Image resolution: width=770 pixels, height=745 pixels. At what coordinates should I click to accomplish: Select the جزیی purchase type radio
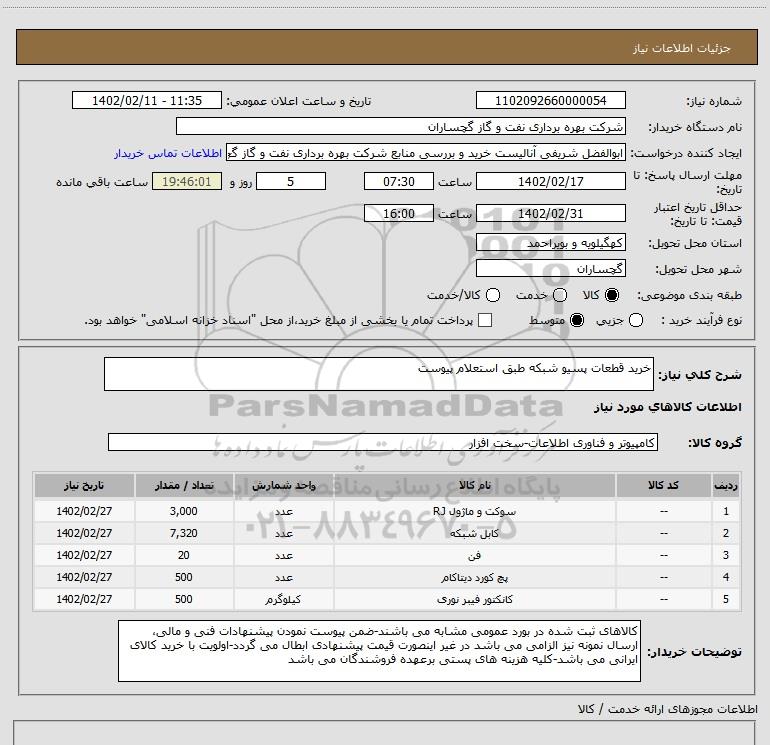click(x=635, y=320)
